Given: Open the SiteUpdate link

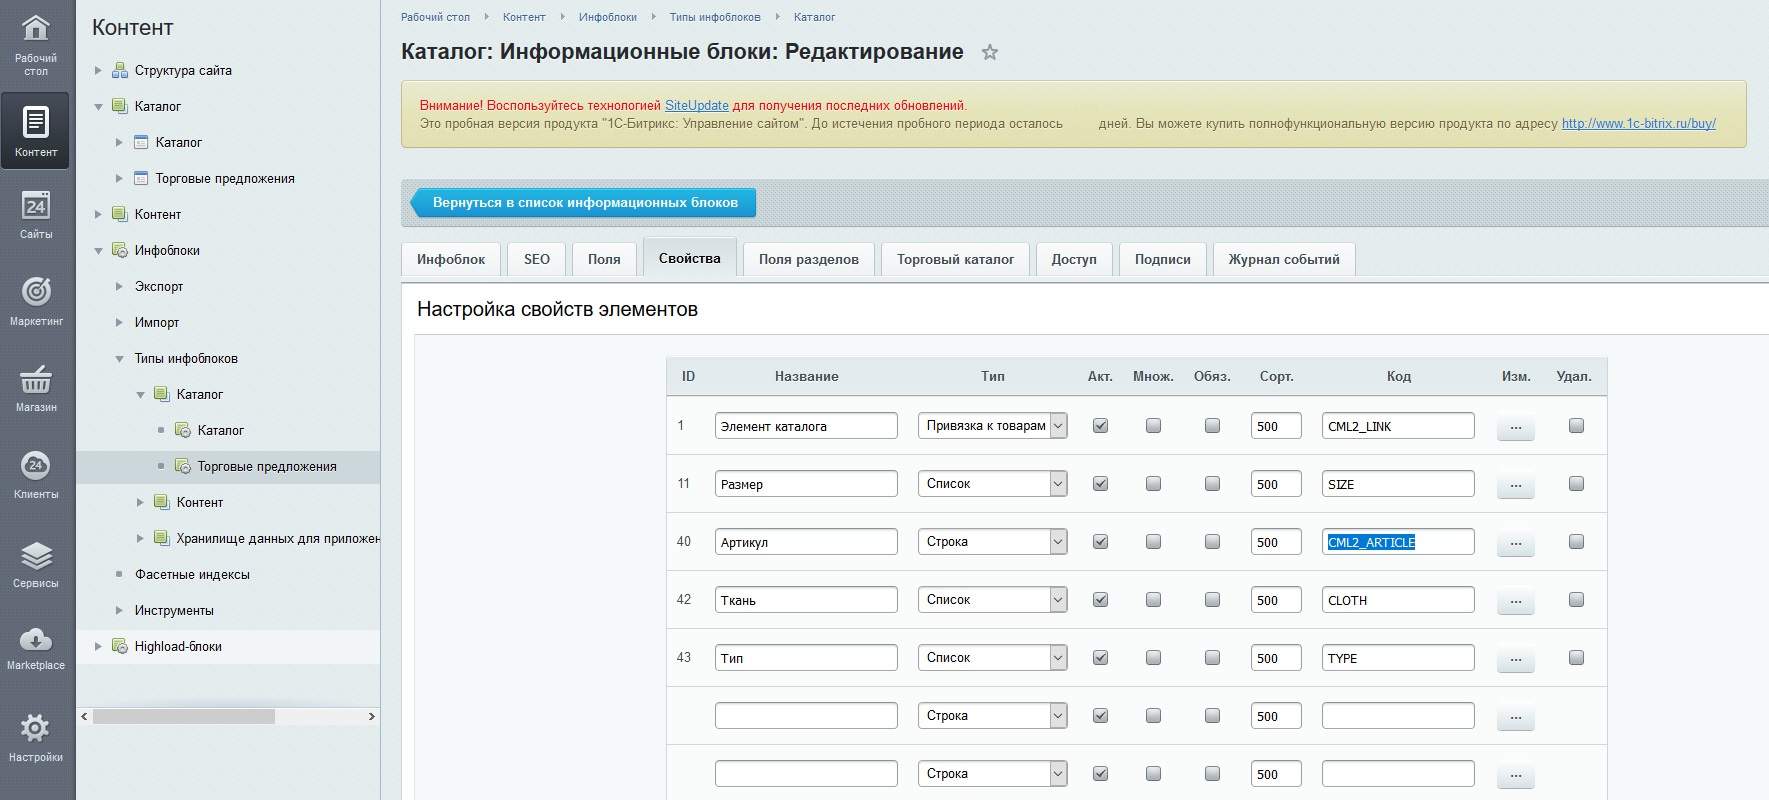Looking at the screenshot, I should (x=697, y=105).
